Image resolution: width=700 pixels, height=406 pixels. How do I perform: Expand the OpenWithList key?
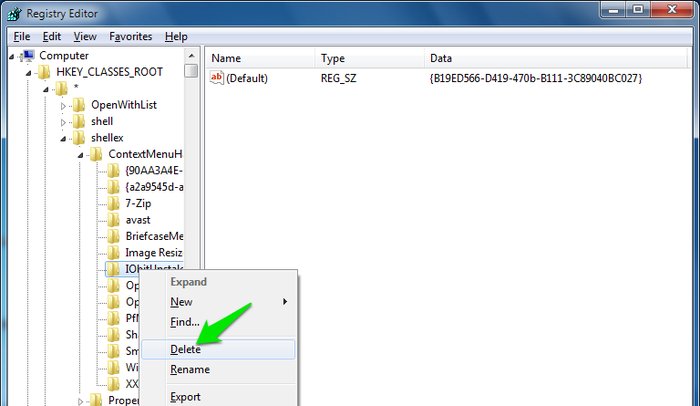pyautogui.click(x=63, y=106)
